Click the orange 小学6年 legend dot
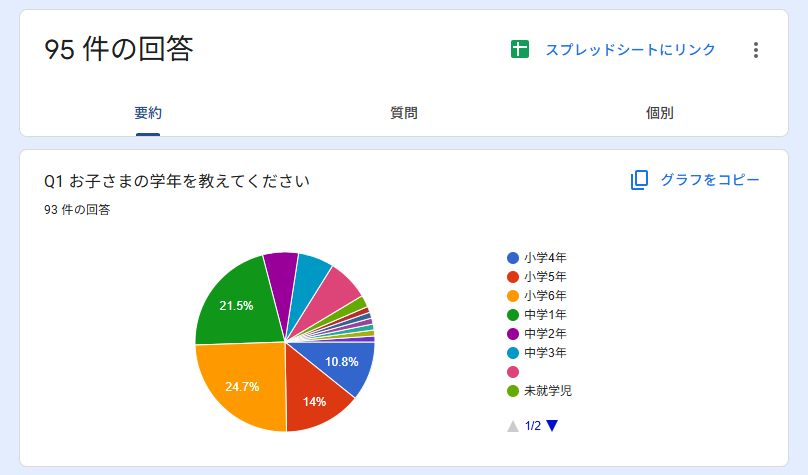The height and width of the screenshot is (475, 808). coord(513,296)
